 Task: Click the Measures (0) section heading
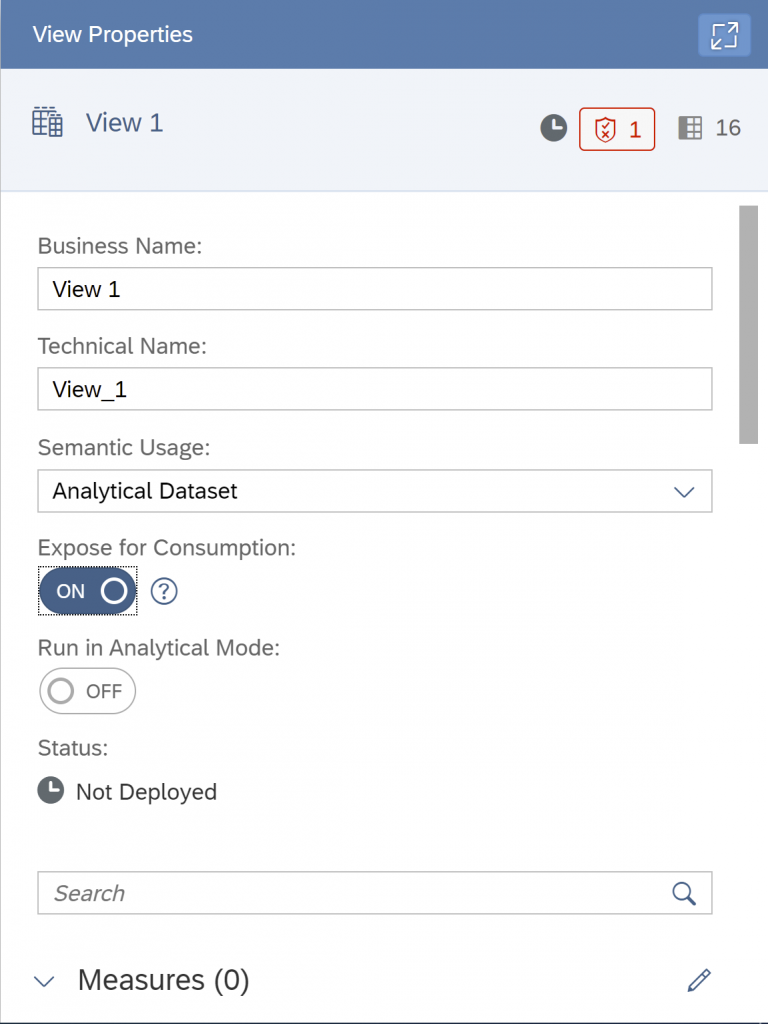[x=163, y=980]
